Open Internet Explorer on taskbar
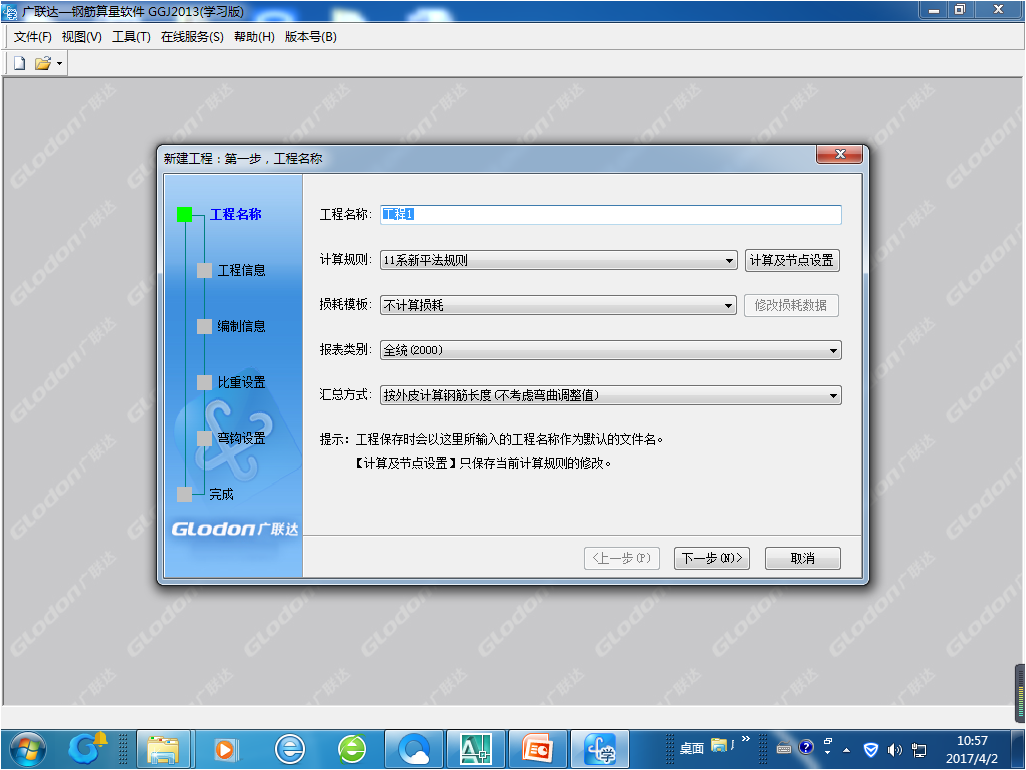 click(290, 750)
